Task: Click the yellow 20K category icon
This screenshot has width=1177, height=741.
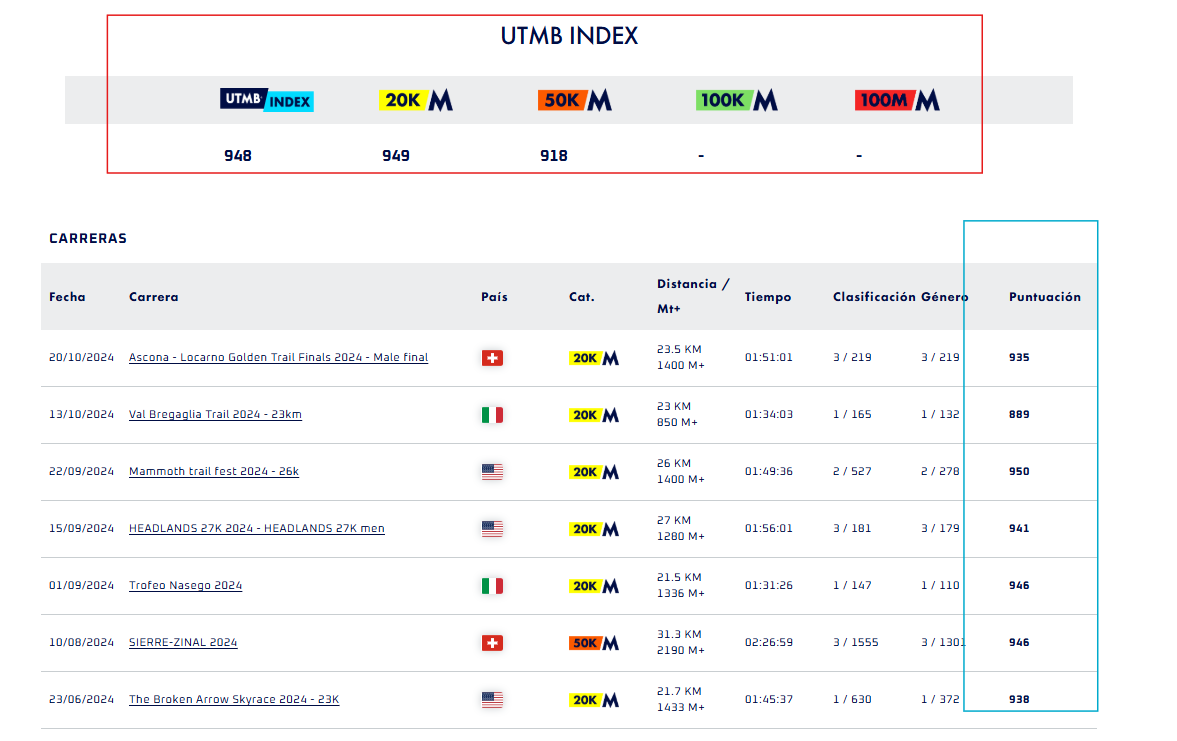Action: [417, 99]
